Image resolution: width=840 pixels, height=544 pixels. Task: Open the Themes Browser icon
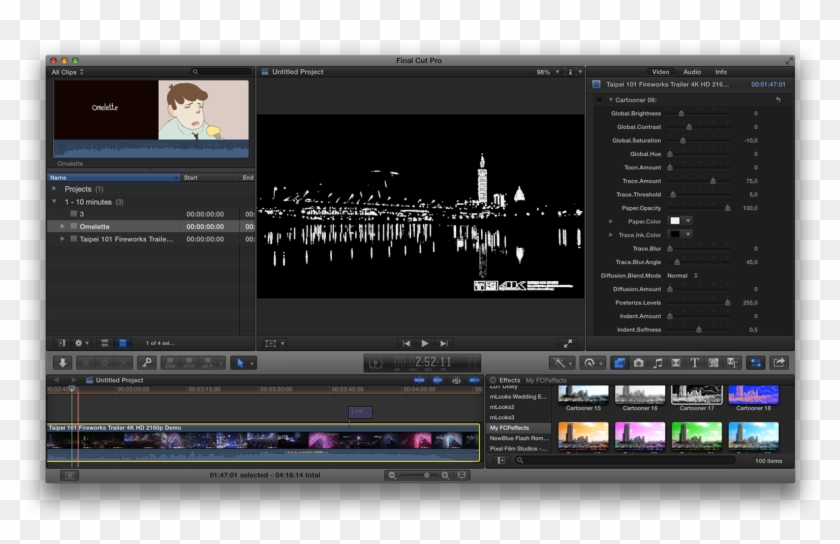pos(732,363)
